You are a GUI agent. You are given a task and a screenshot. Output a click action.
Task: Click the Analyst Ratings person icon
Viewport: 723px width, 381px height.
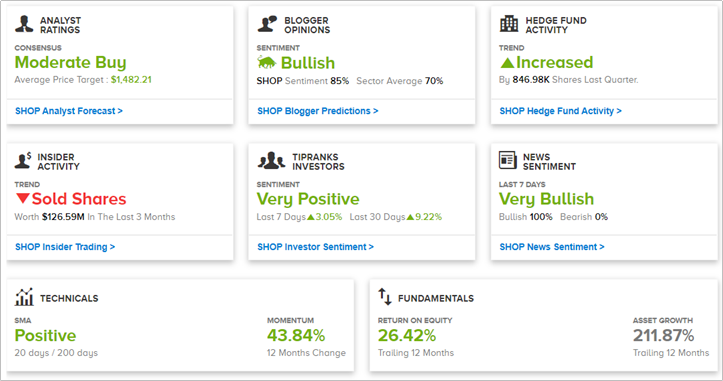(x=24, y=24)
